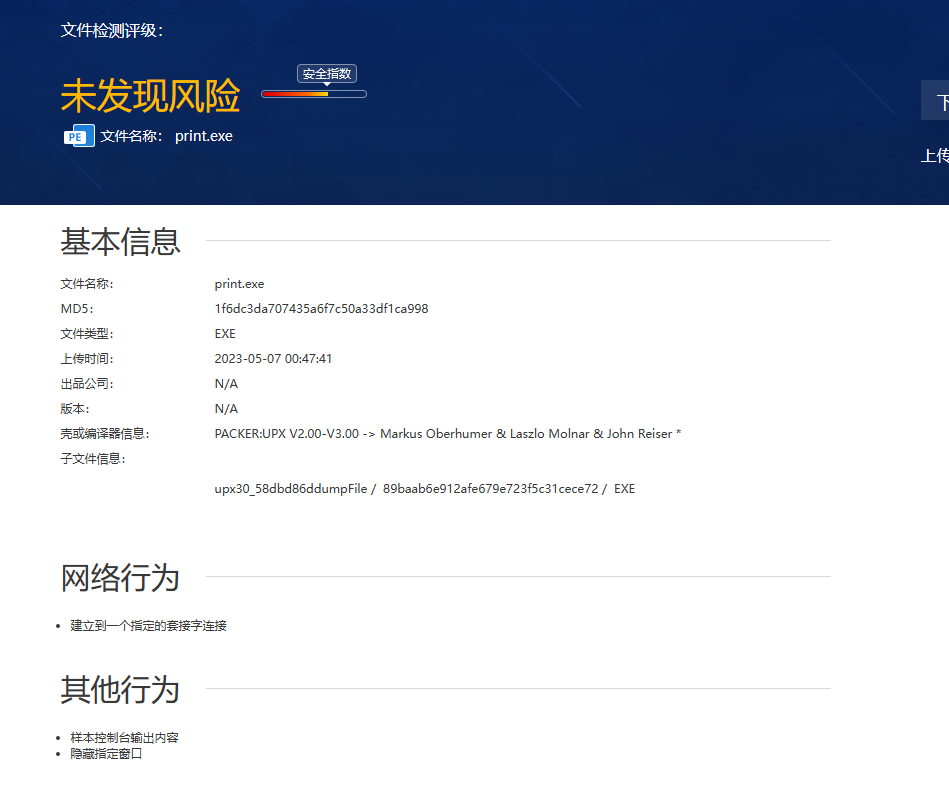This screenshot has width=949, height=800.
Task: Click the 基本信息 section heading
Action: [120, 241]
